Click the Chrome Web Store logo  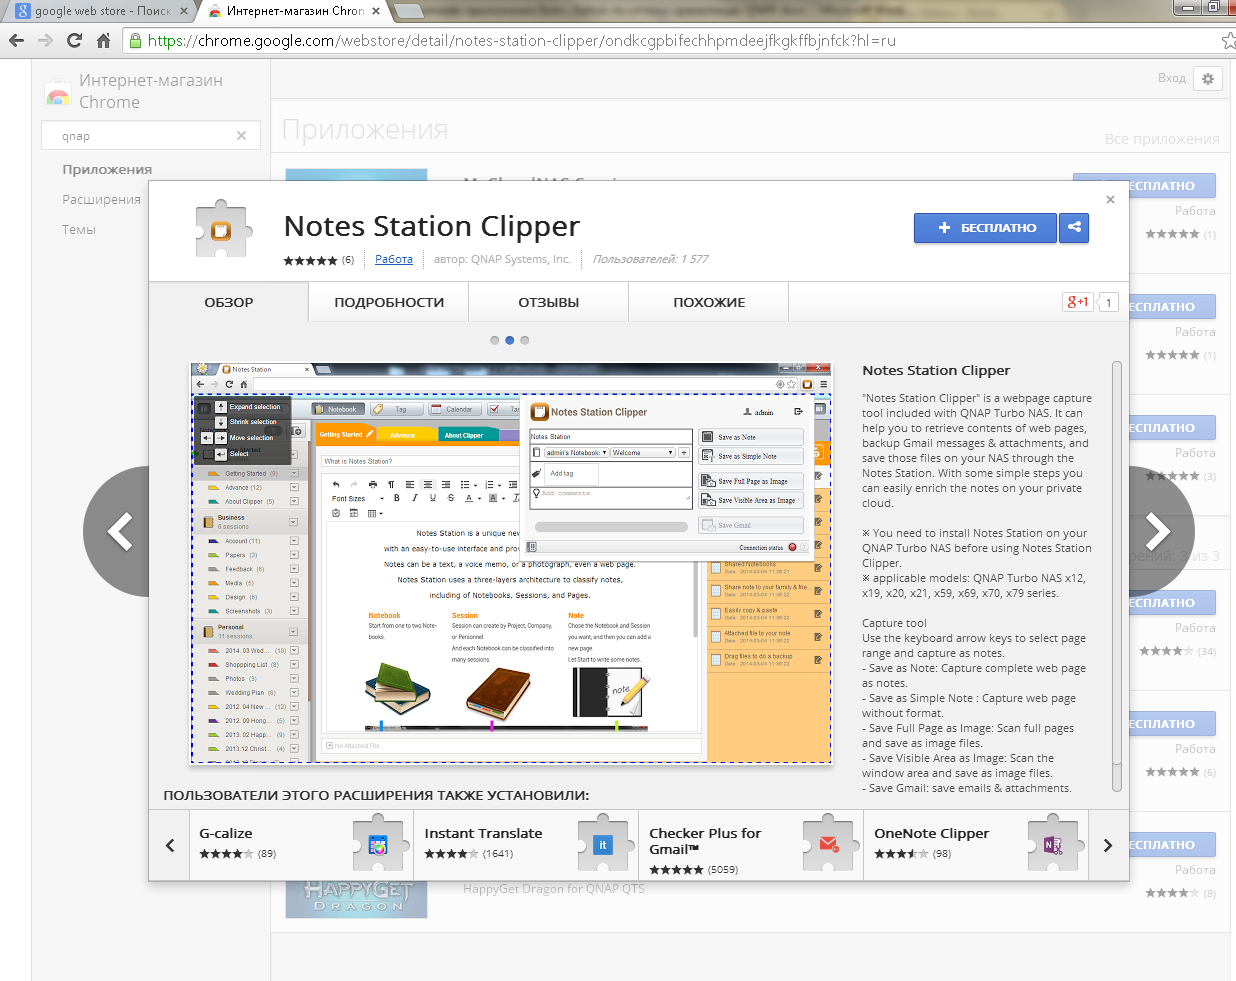click(58, 95)
